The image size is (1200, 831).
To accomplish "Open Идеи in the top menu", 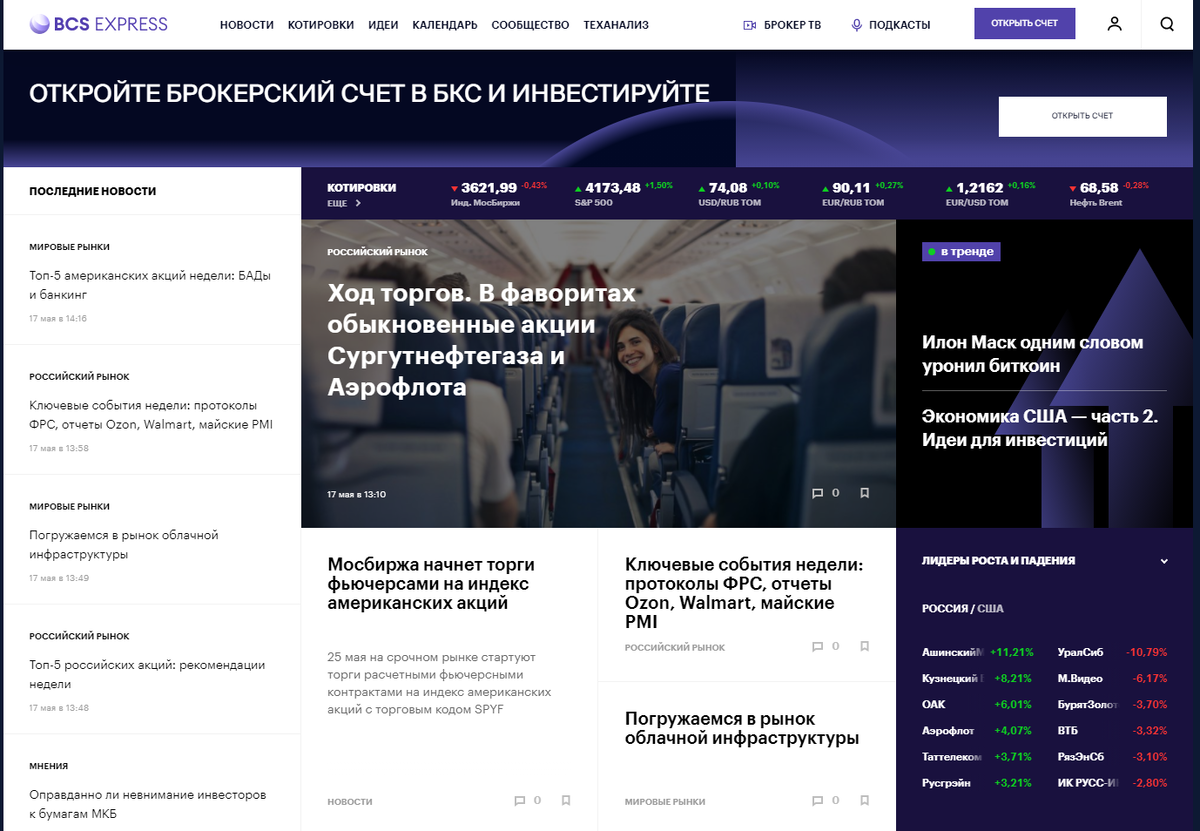I will pyautogui.click(x=383, y=25).
